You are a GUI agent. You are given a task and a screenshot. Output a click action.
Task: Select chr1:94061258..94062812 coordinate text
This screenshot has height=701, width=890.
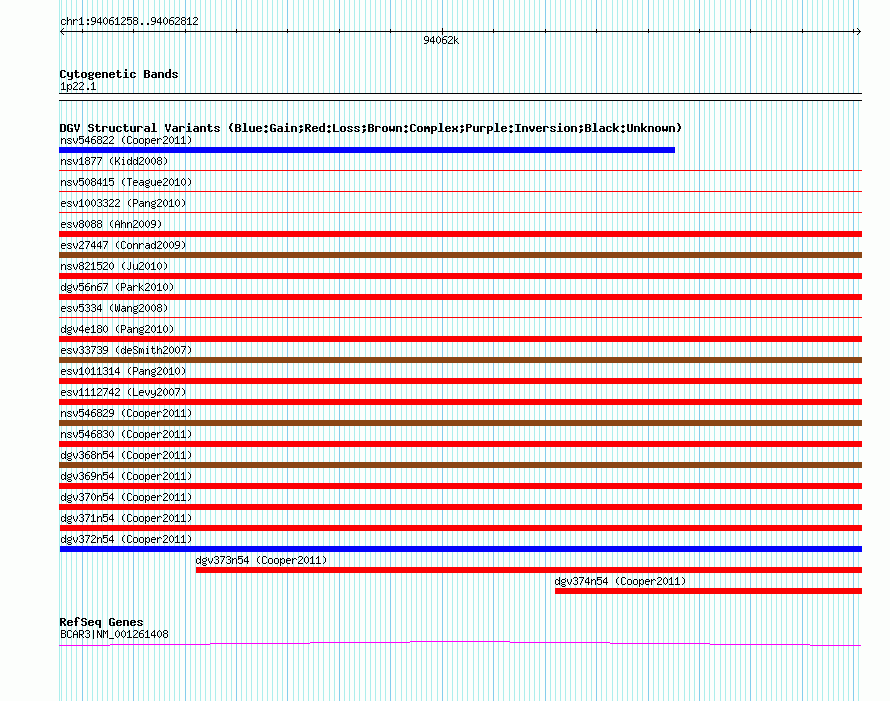coord(129,21)
